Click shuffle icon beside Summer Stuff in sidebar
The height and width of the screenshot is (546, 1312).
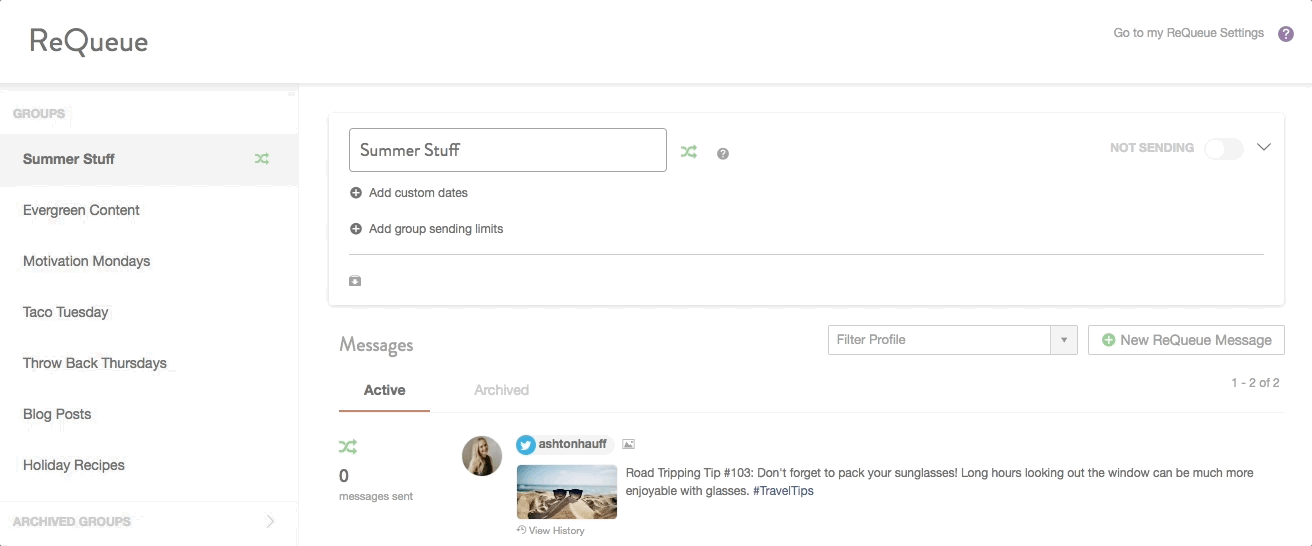pyautogui.click(x=262, y=159)
